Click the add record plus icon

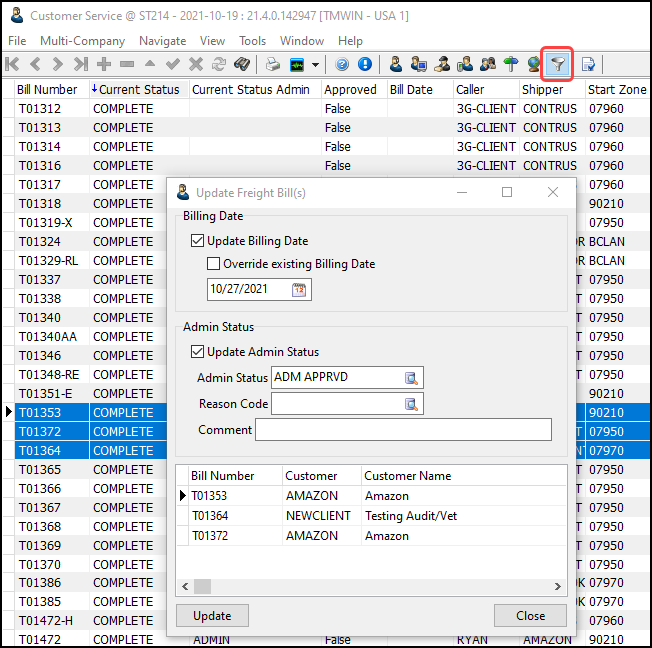coord(104,64)
